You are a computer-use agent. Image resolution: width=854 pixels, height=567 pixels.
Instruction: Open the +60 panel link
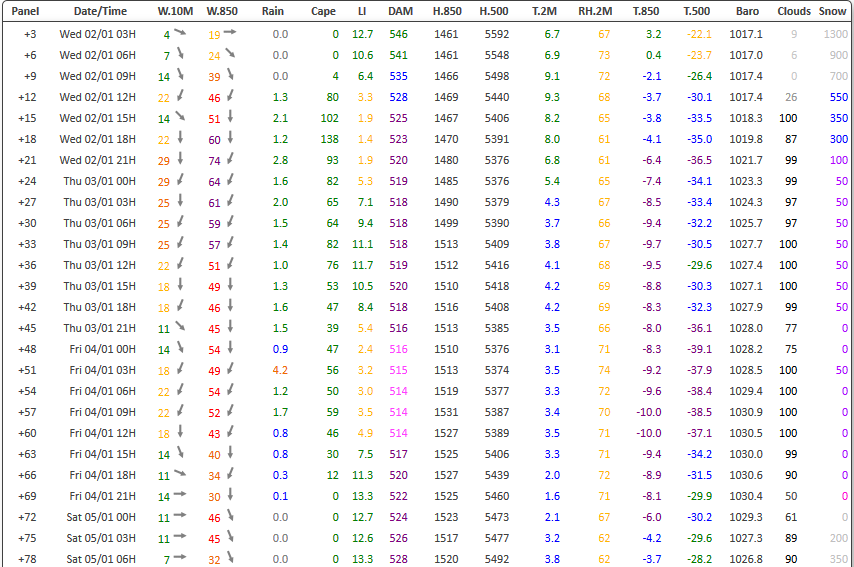click(x=28, y=433)
